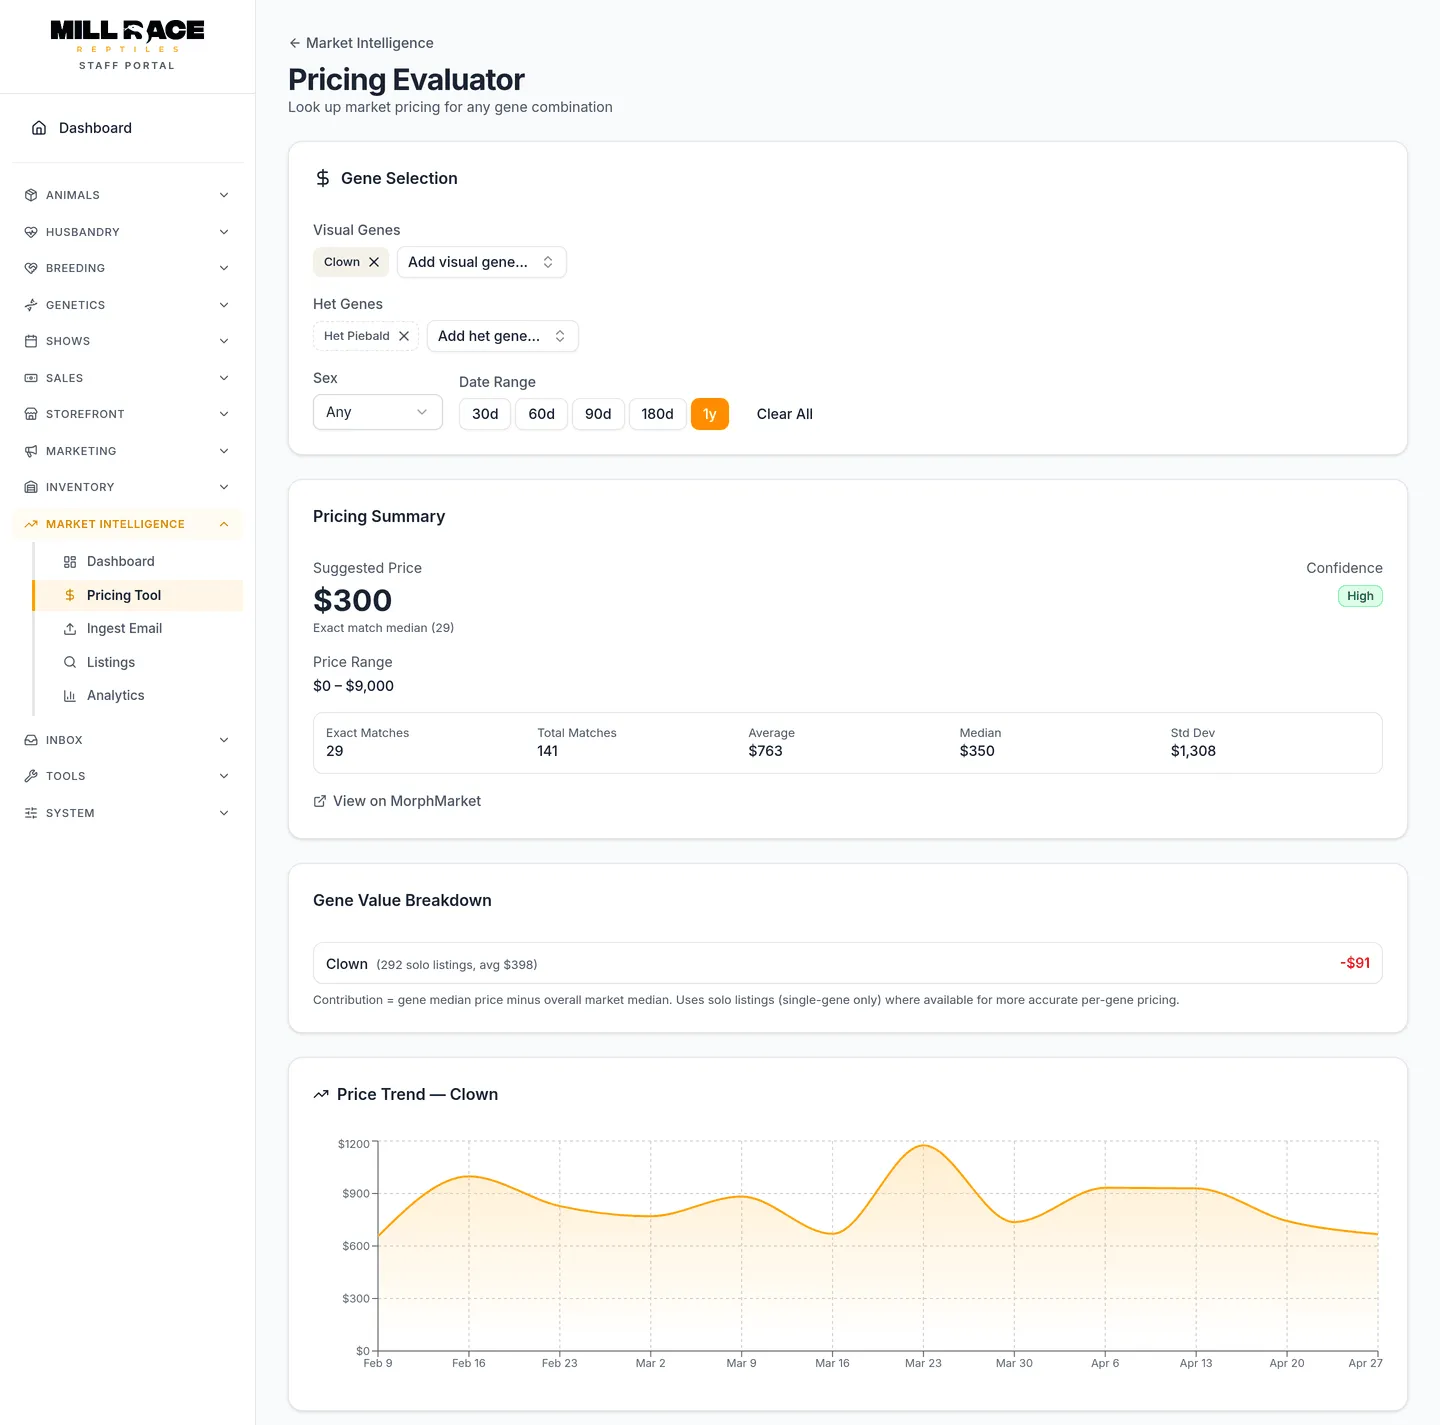Click the Ingest Email upload icon
Viewport: 1440px width, 1425px height.
[70, 629]
